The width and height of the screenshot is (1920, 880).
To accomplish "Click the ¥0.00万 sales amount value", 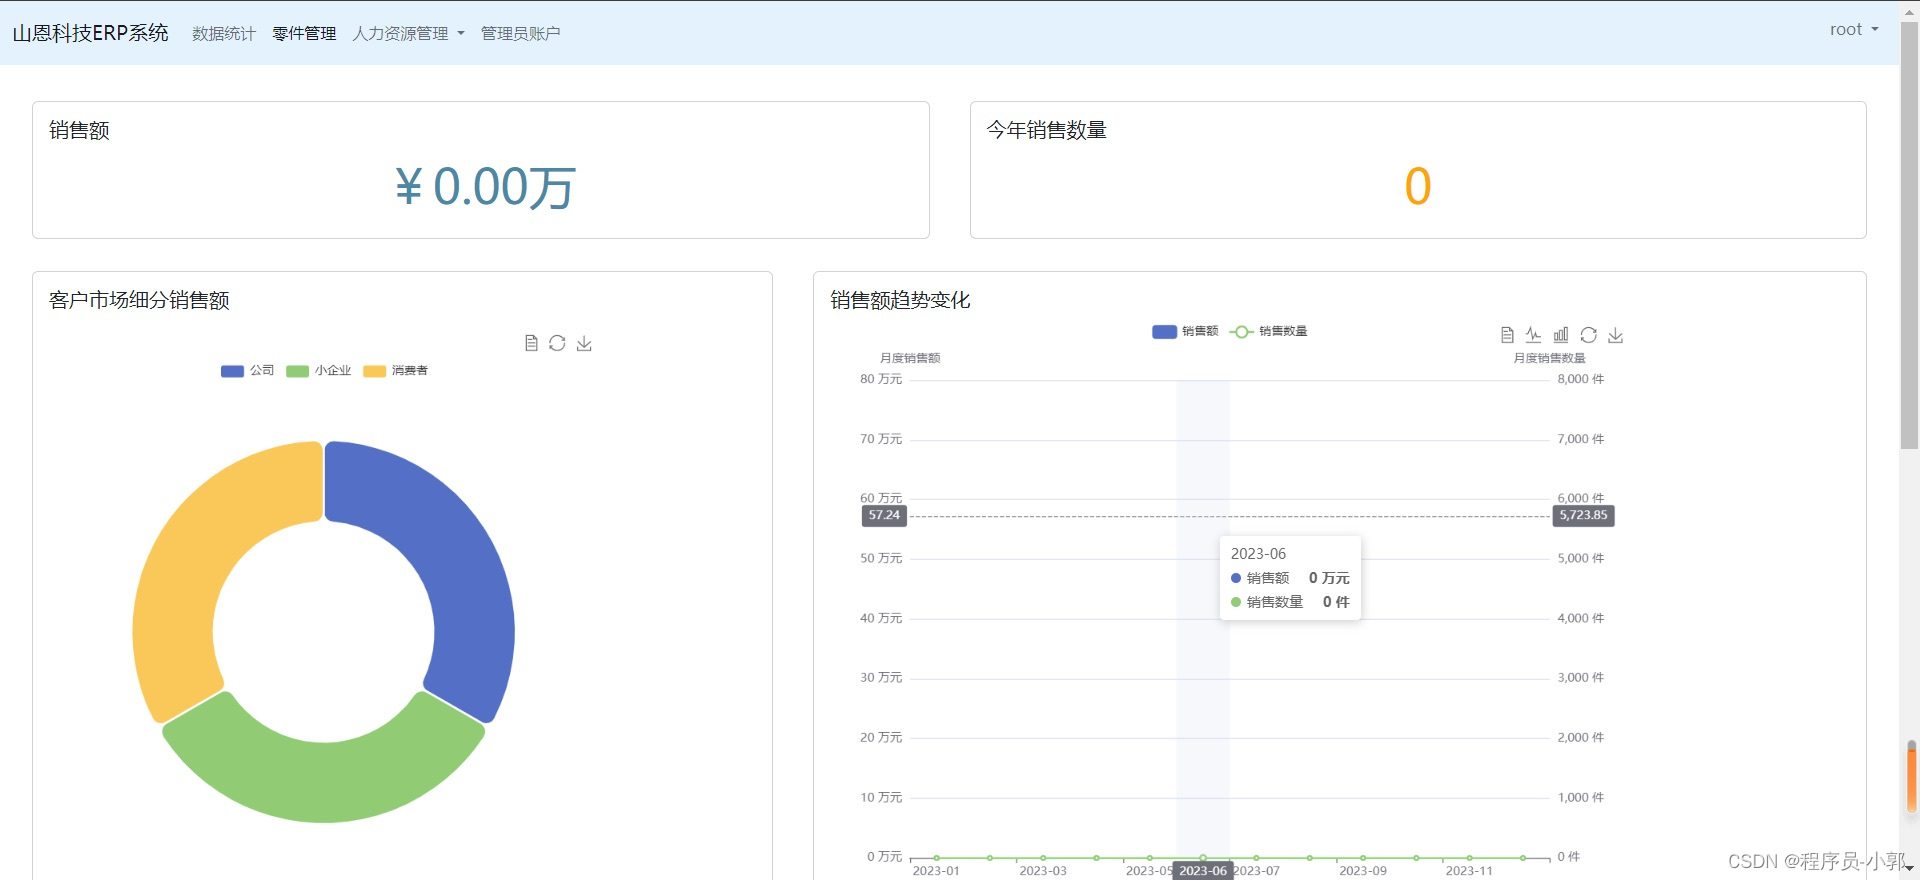I will click(484, 187).
